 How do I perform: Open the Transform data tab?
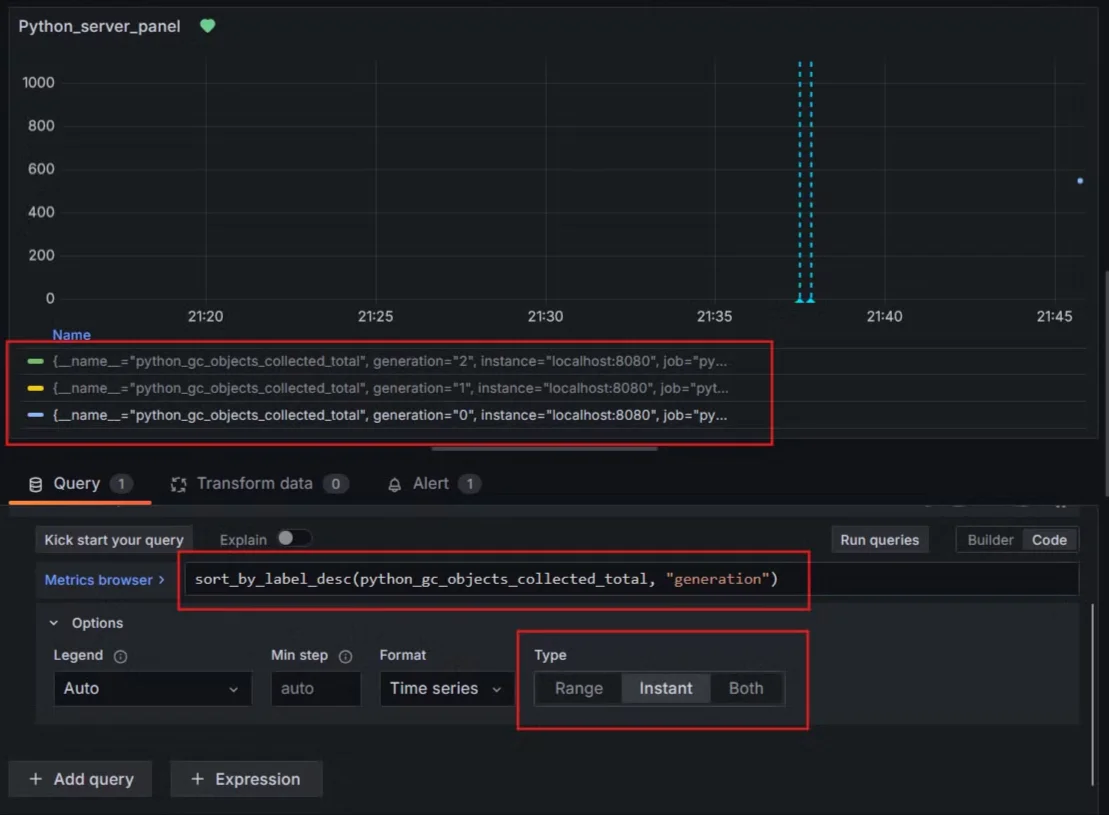click(259, 484)
